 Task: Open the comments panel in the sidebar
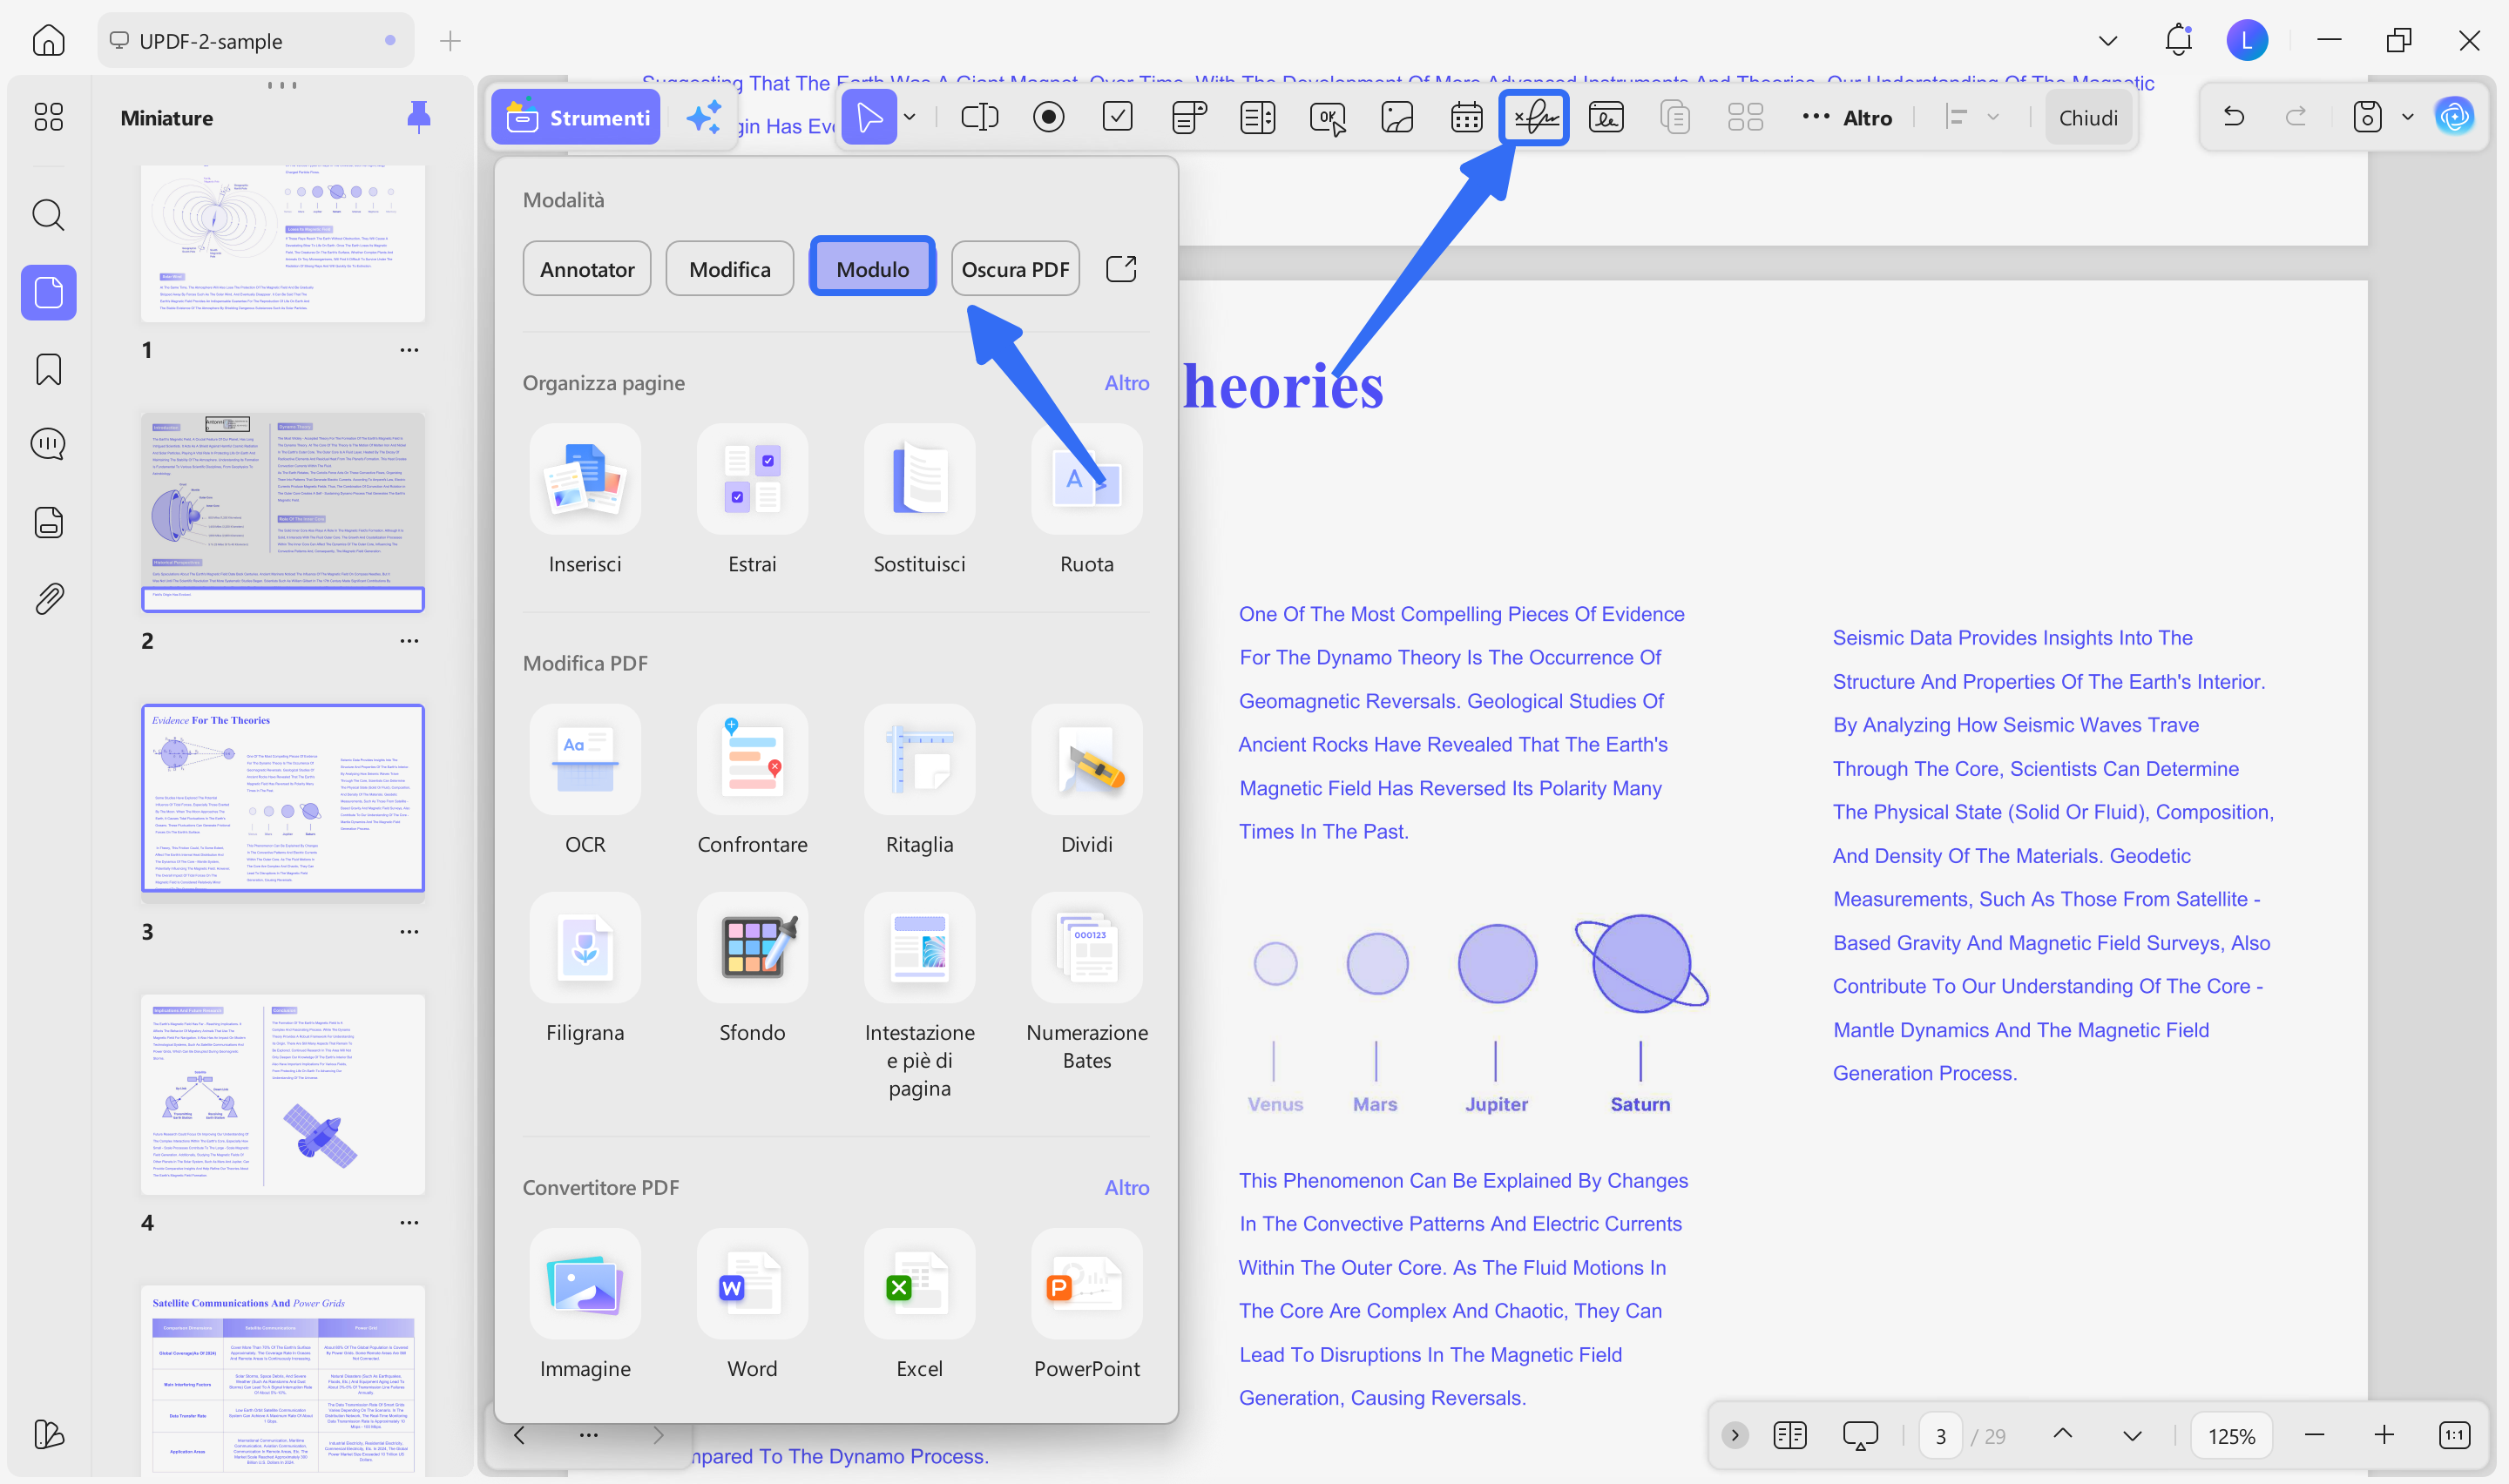(48, 444)
